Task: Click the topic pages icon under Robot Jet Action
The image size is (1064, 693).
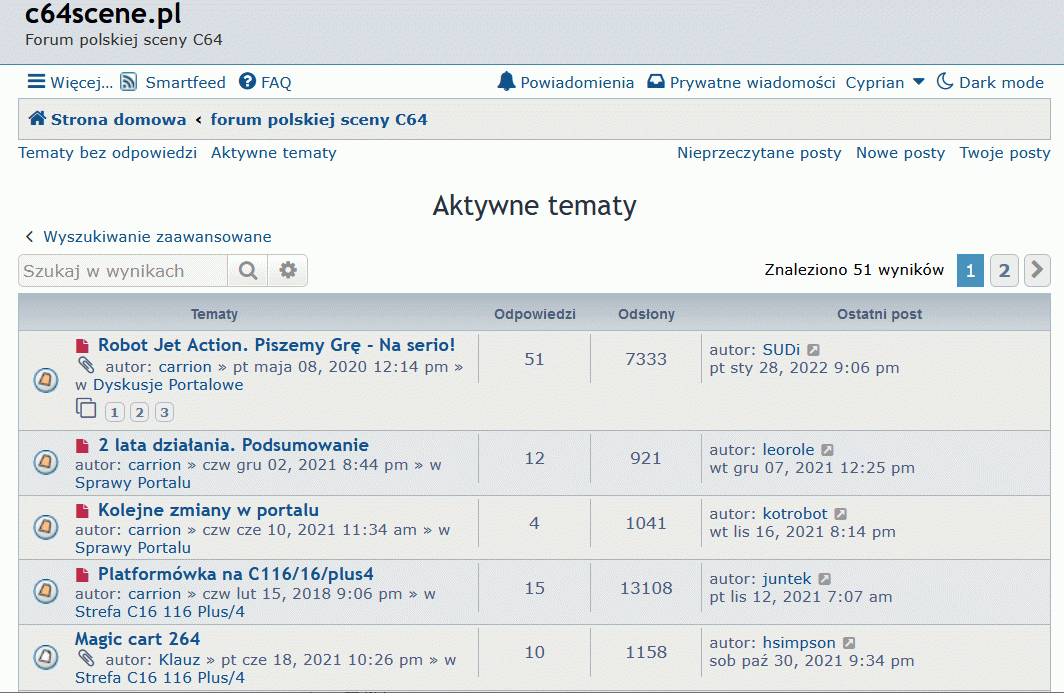Action: [x=86, y=409]
